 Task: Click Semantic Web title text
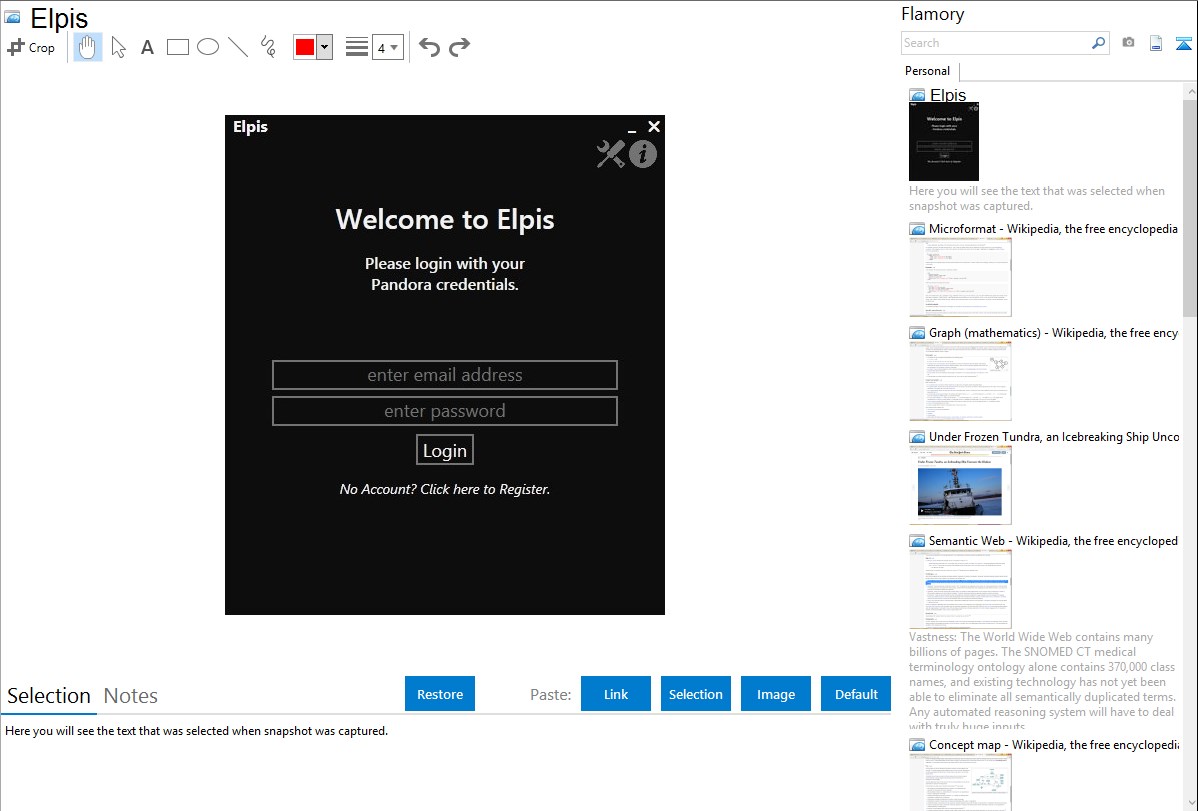click(1053, 540)
